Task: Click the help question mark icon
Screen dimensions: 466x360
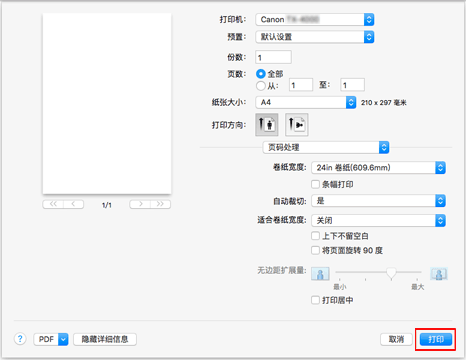Action: click(20, 339)
